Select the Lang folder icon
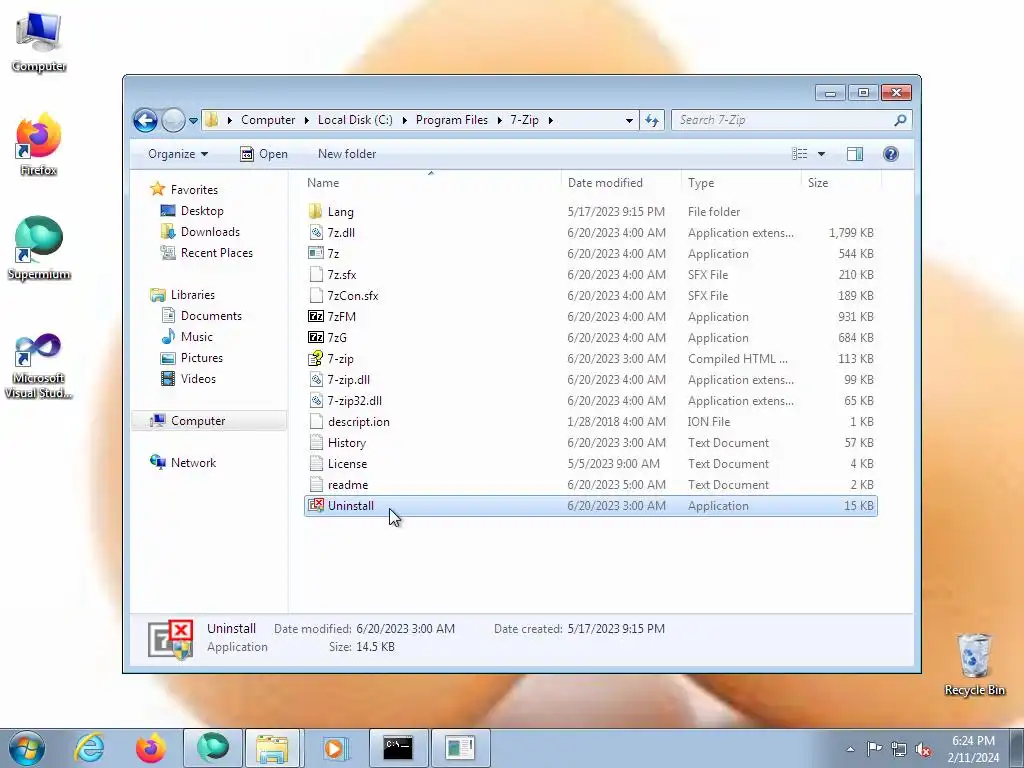 [316, 211]
